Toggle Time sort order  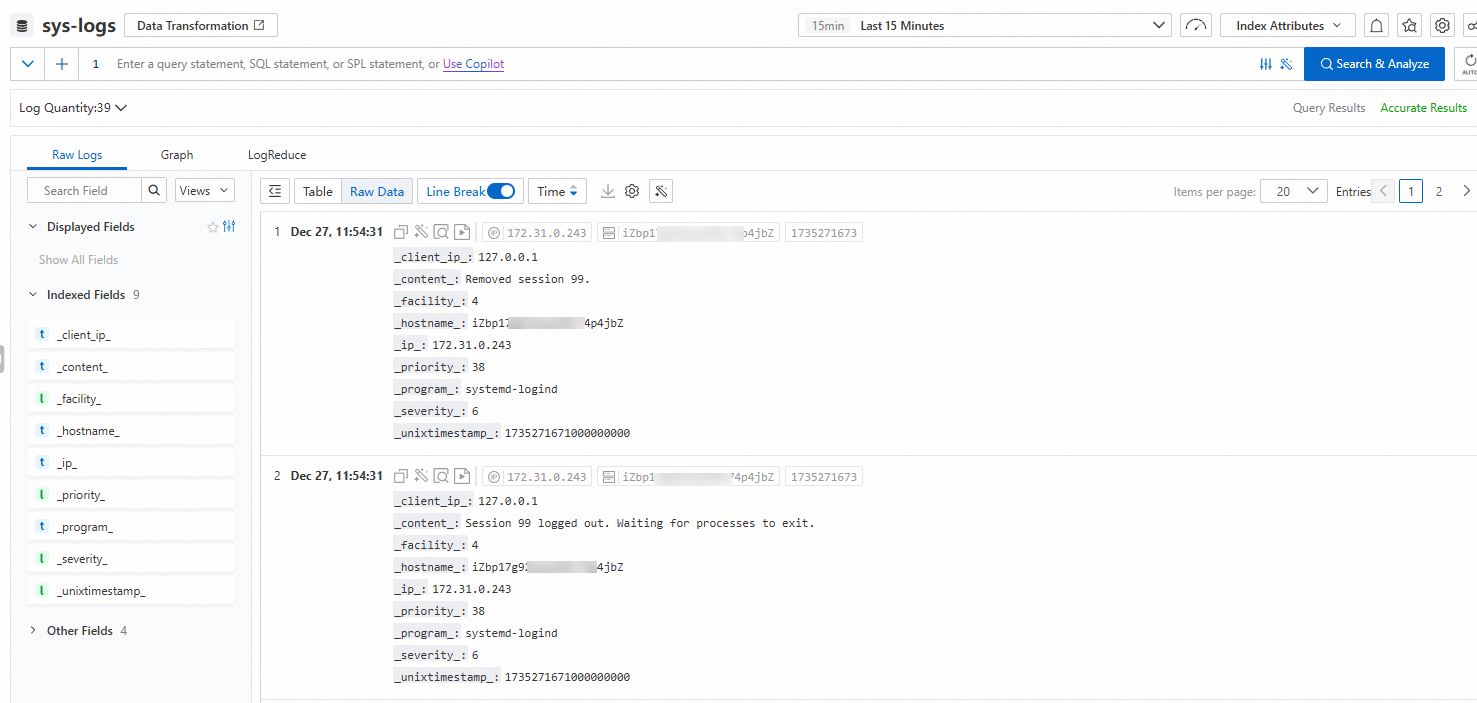(557, 191)
